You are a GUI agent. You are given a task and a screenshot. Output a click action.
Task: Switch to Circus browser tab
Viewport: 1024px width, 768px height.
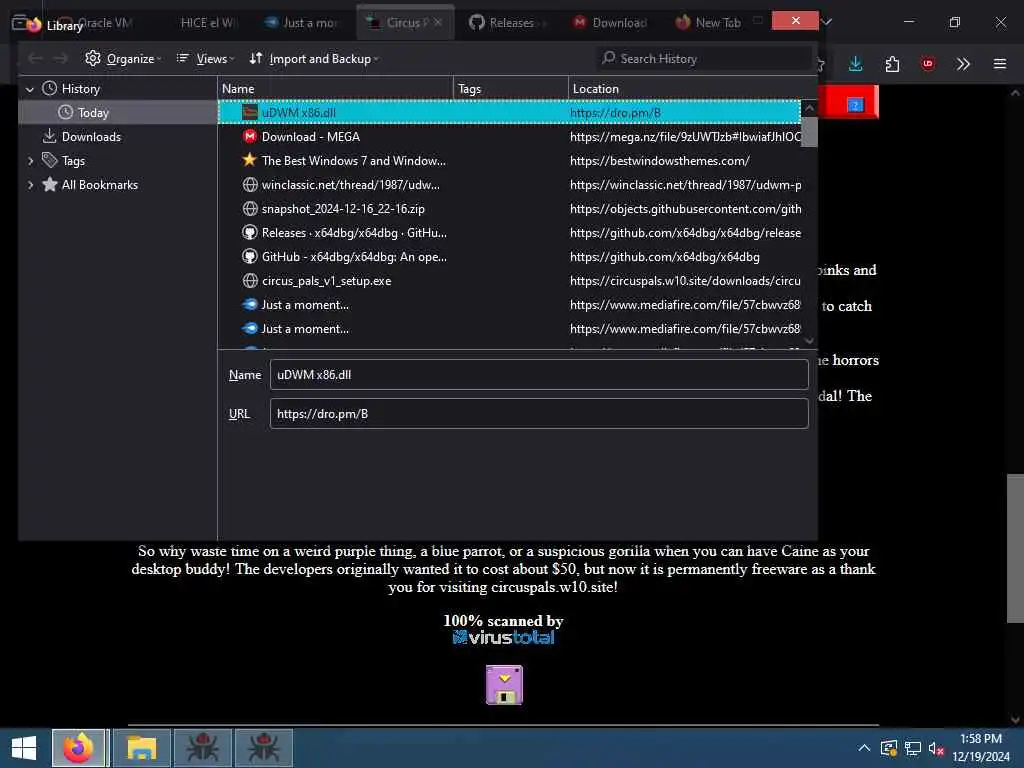point(405,23)
